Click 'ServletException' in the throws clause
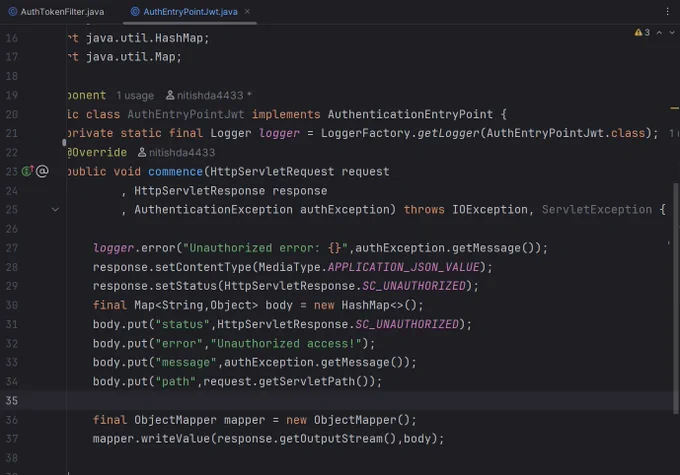680x475 pixels. pyautogui.click(x=597, y=210)
